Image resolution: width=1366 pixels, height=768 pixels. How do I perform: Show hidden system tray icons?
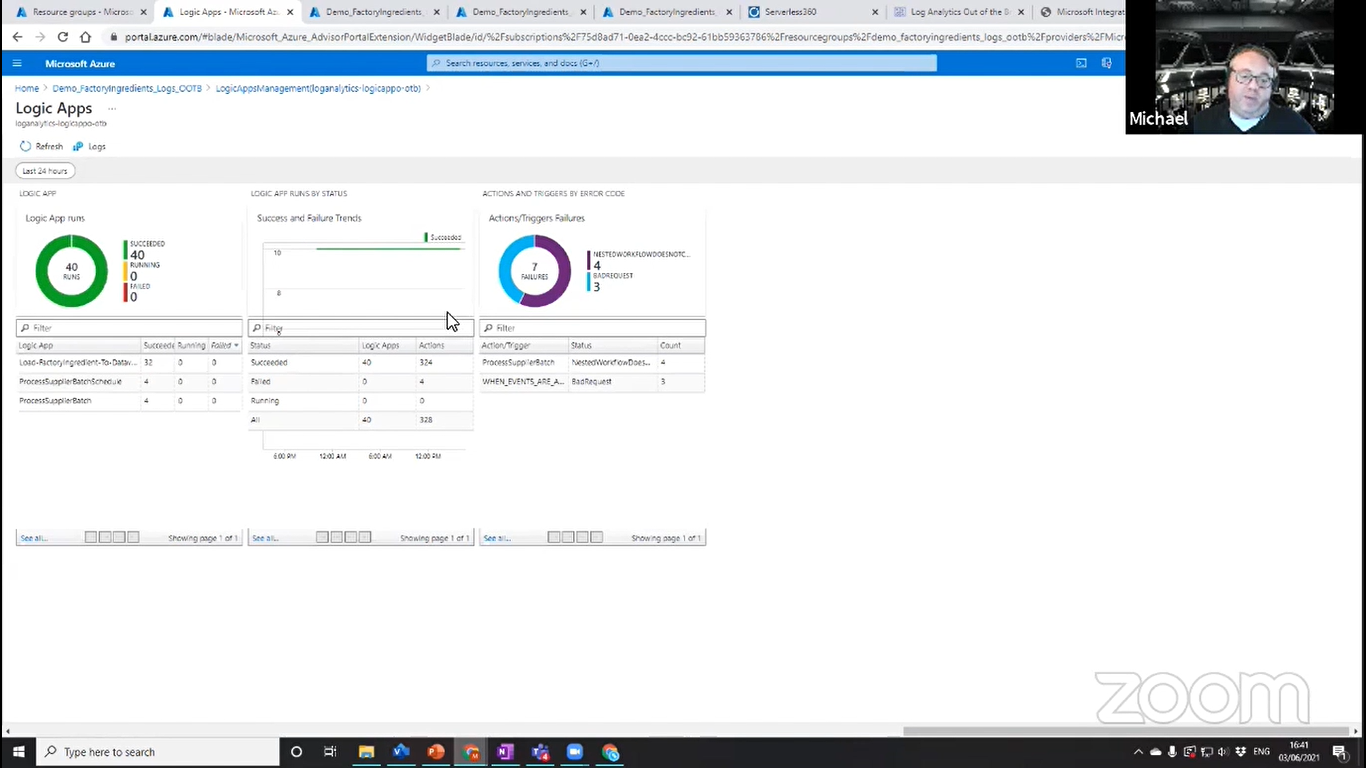(1138, 752)
